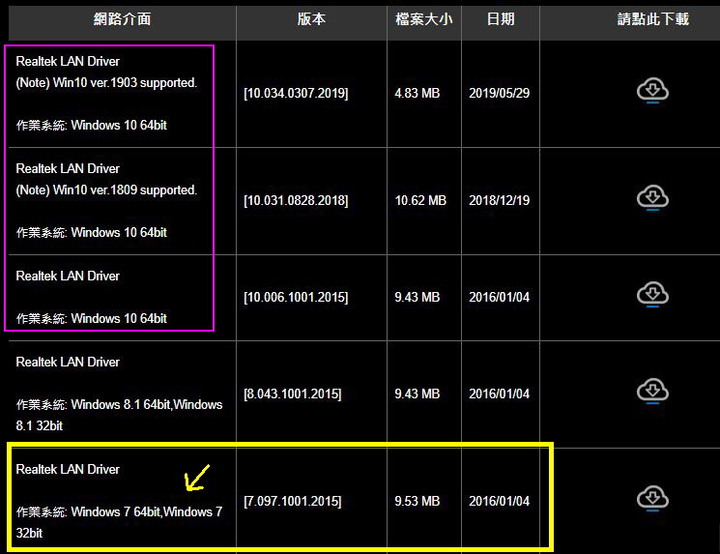Click version text [10.031.0828.2018]

point(296,201)
